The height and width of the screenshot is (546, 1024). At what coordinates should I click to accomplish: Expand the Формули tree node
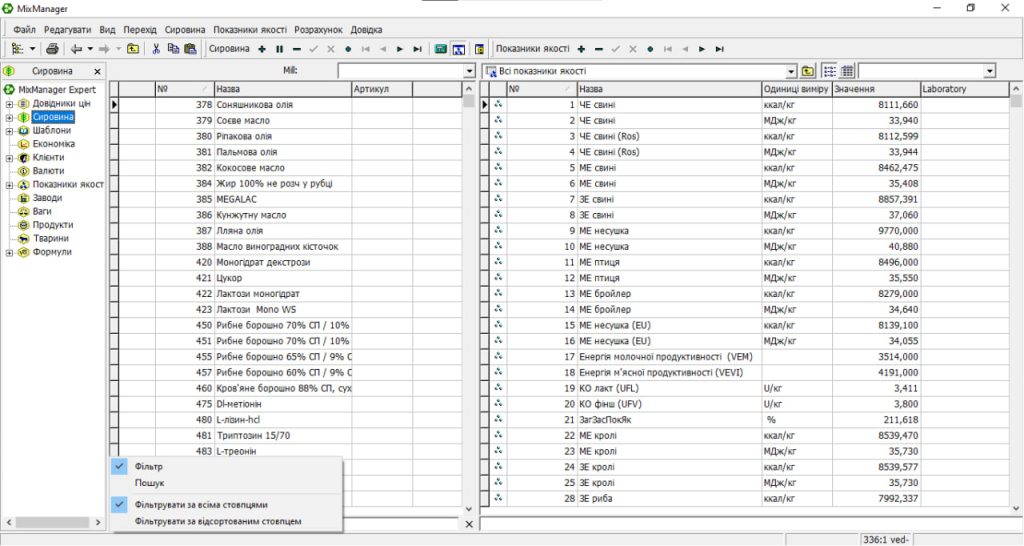(9, 253)
